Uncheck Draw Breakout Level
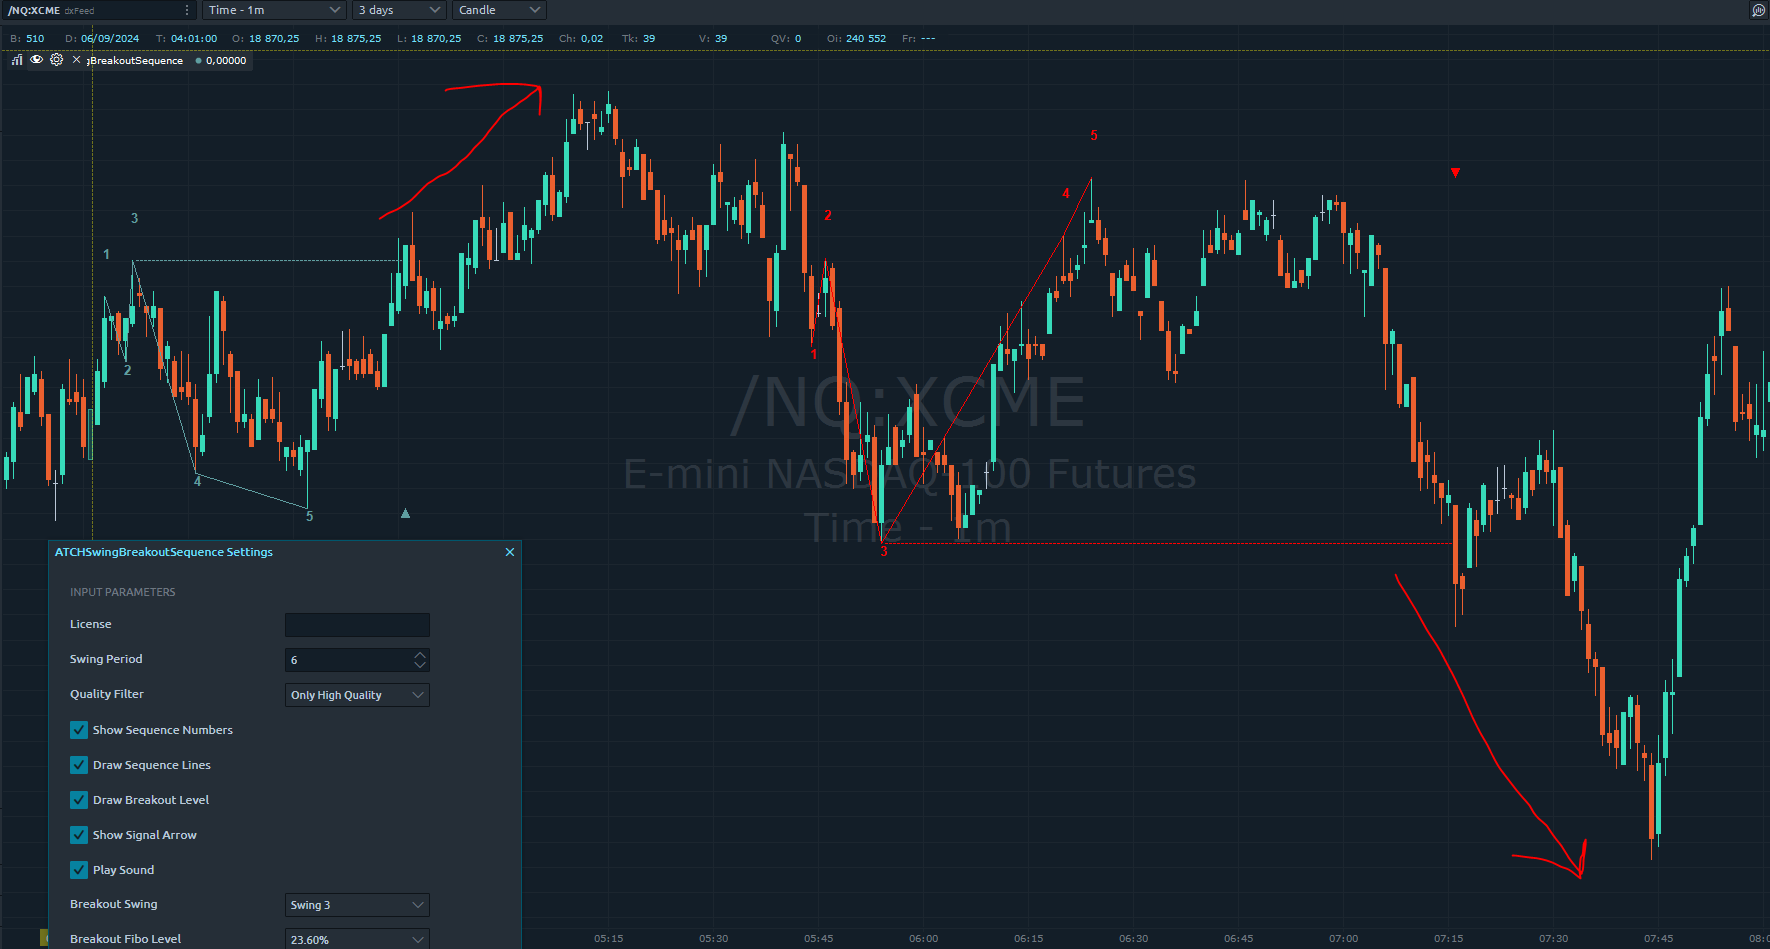 coord(79,800)
